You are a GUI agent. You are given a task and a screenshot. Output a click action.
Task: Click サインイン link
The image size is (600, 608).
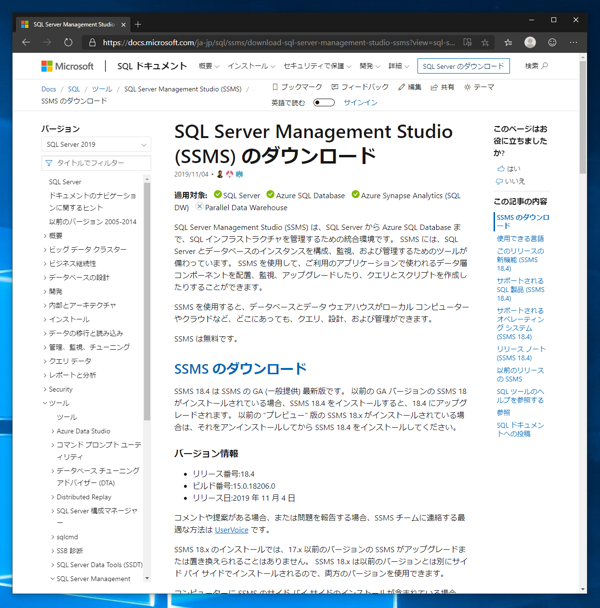360,103
